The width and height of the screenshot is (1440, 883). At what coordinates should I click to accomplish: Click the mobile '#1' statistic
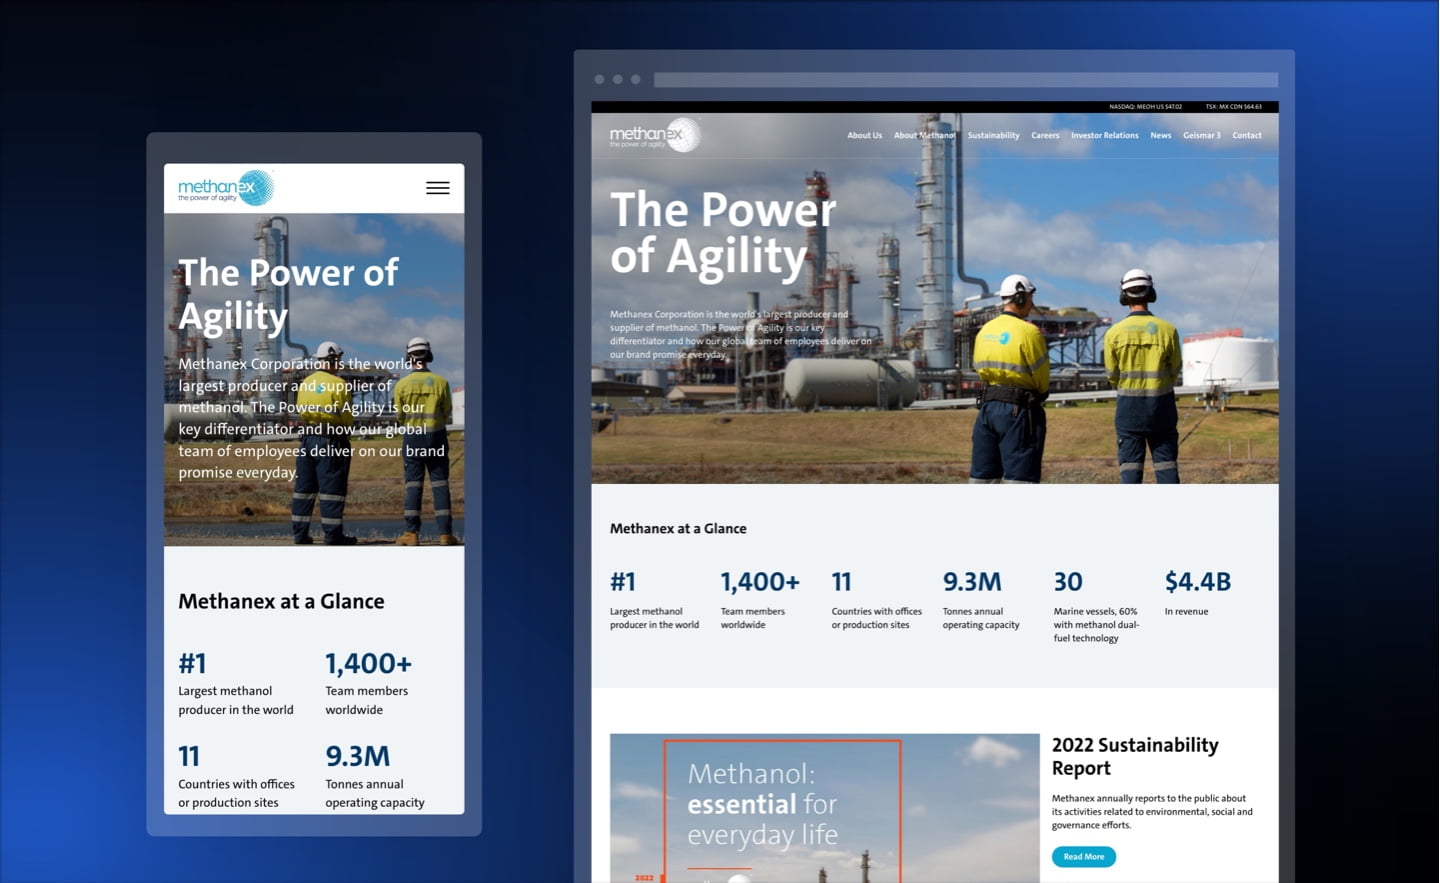tap(192, 663)
